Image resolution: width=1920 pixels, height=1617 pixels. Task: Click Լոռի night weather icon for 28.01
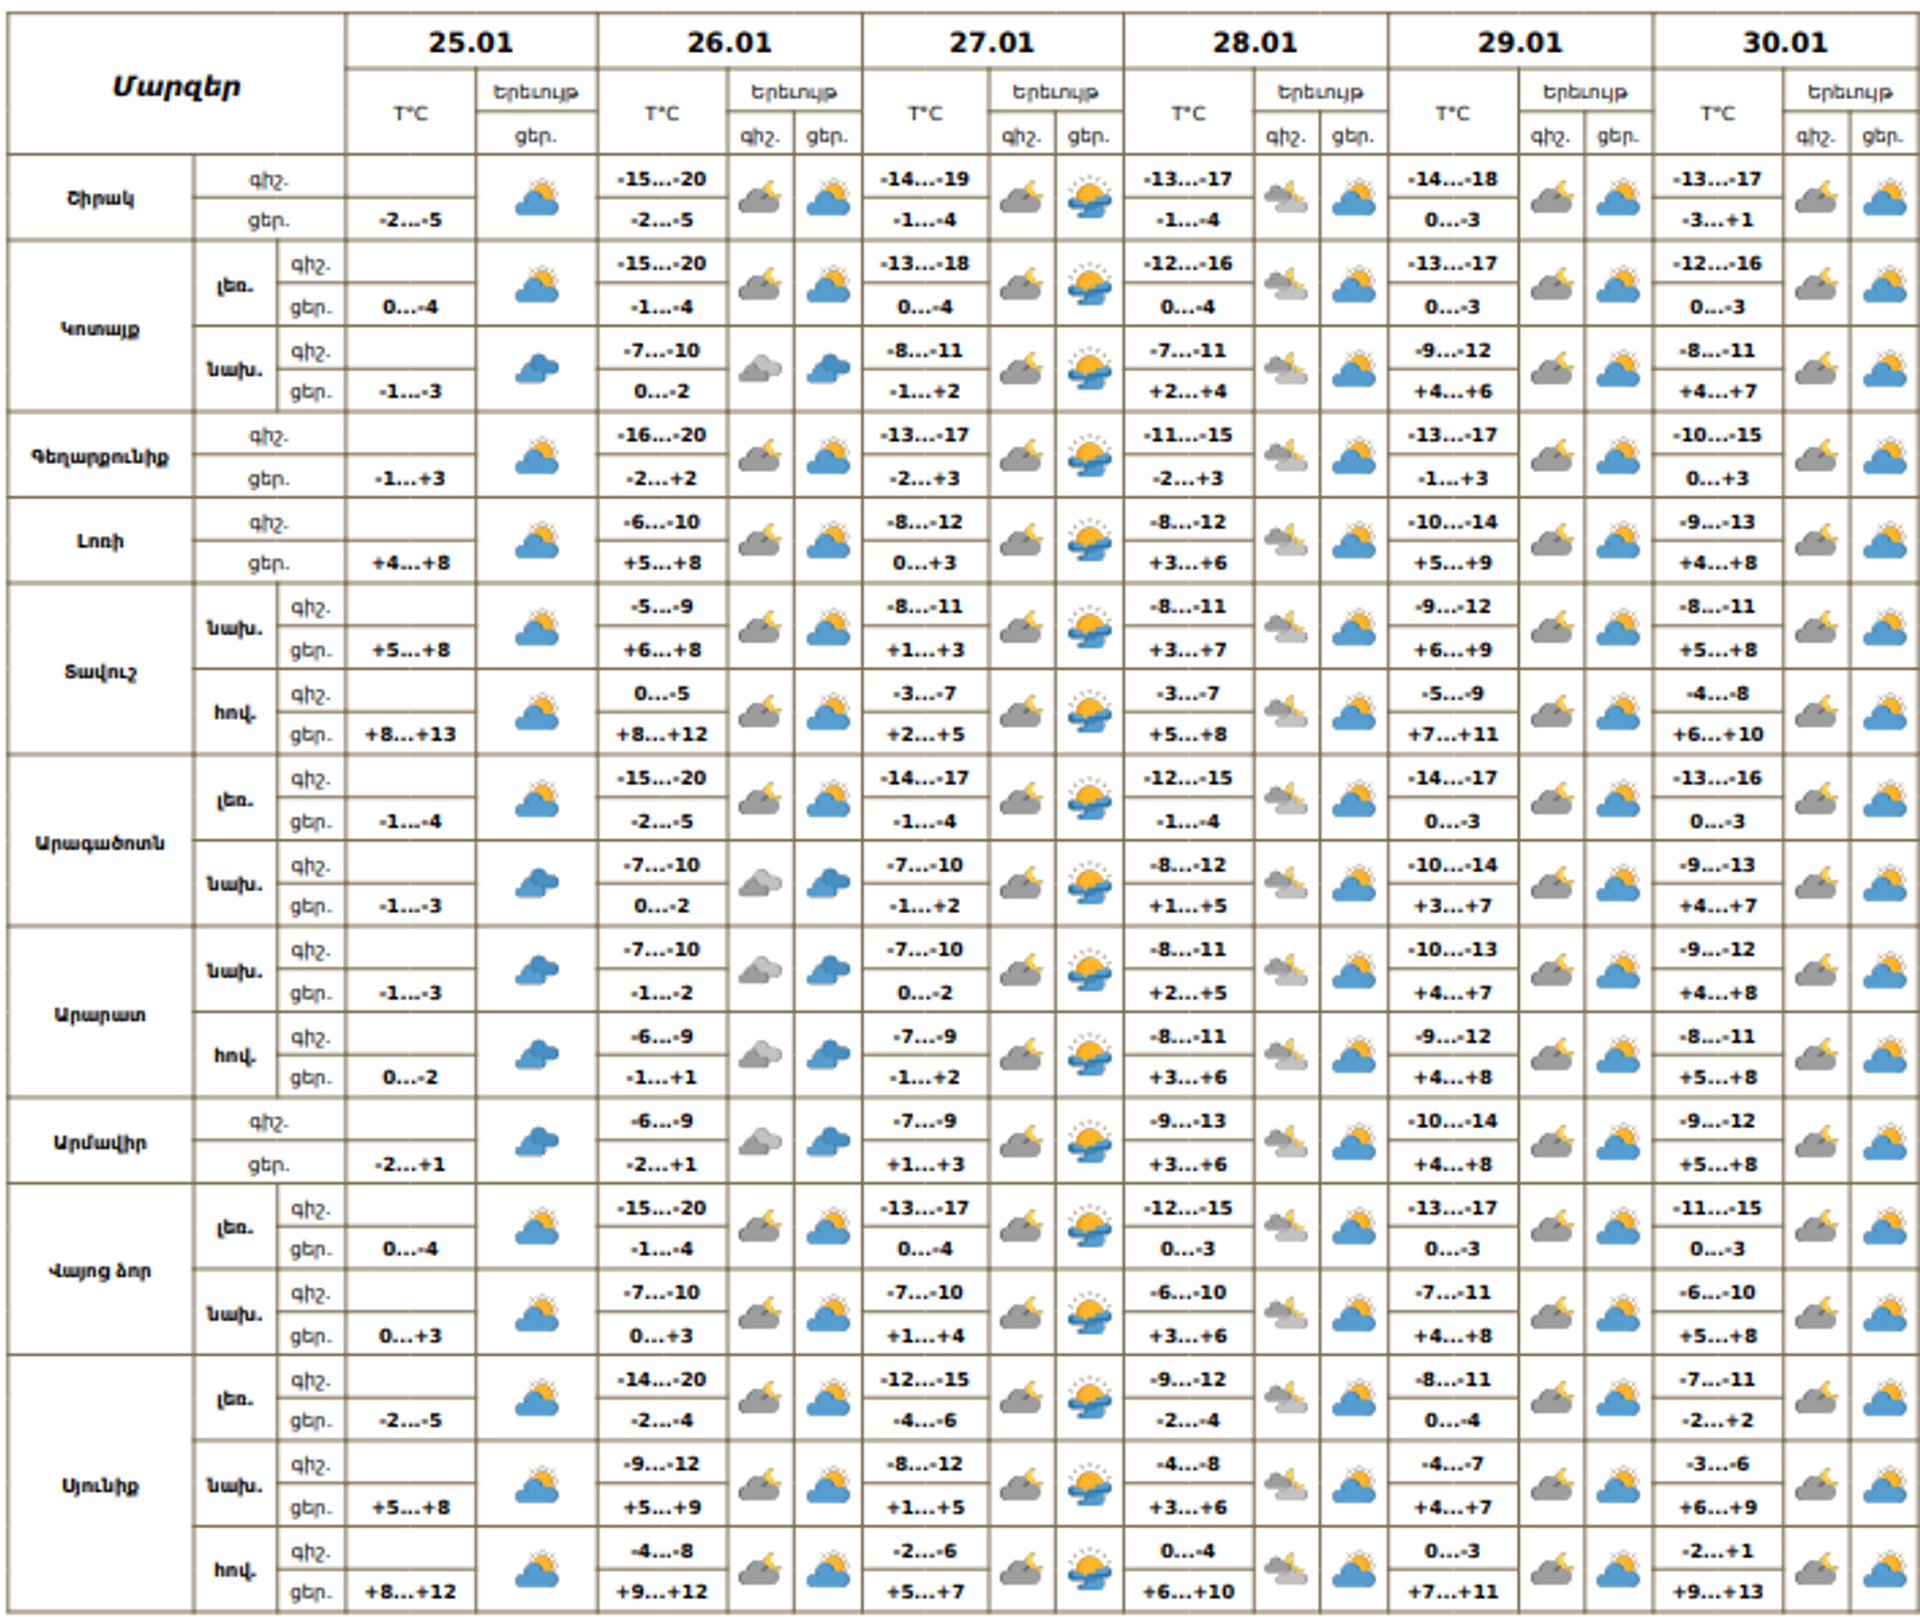[x=1286, y=541]
